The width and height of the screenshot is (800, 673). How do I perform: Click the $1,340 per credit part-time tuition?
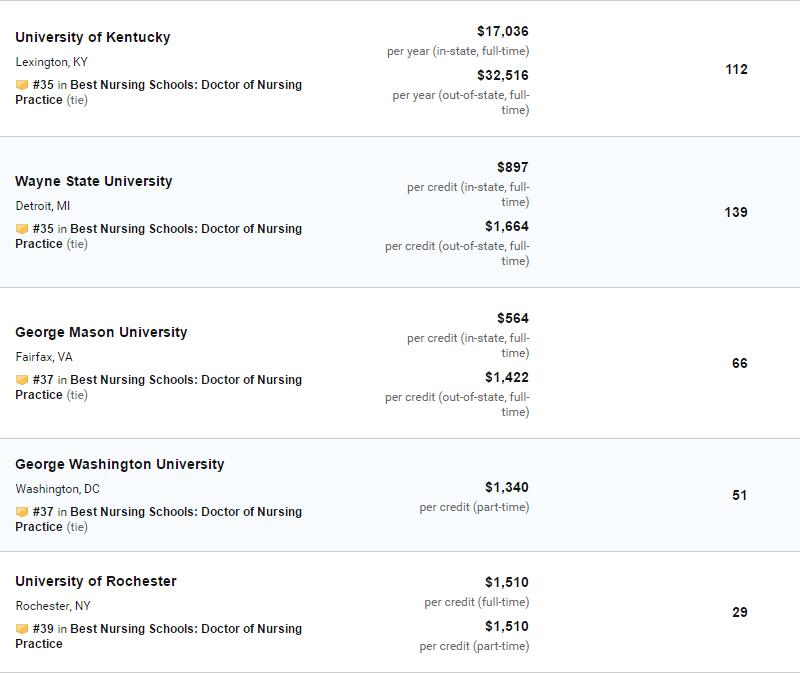pos(507,487)
